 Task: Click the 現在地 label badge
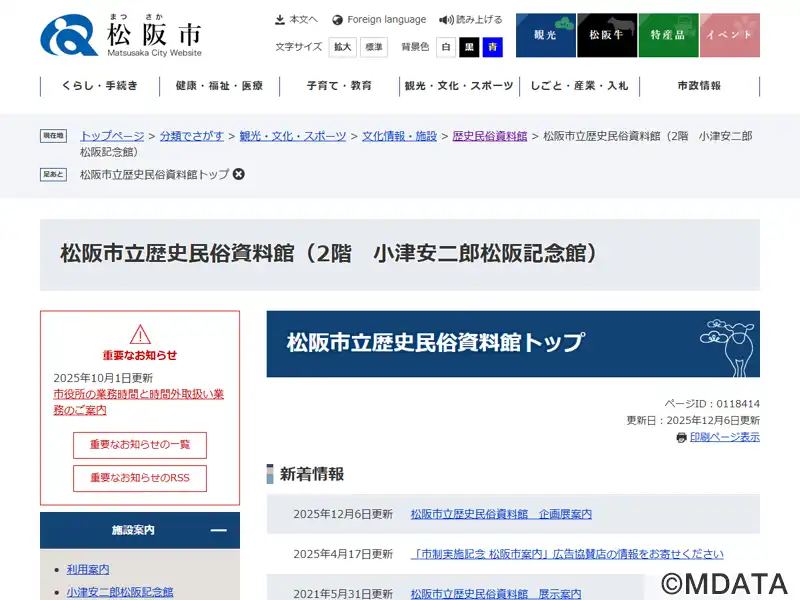click(54, 136)
